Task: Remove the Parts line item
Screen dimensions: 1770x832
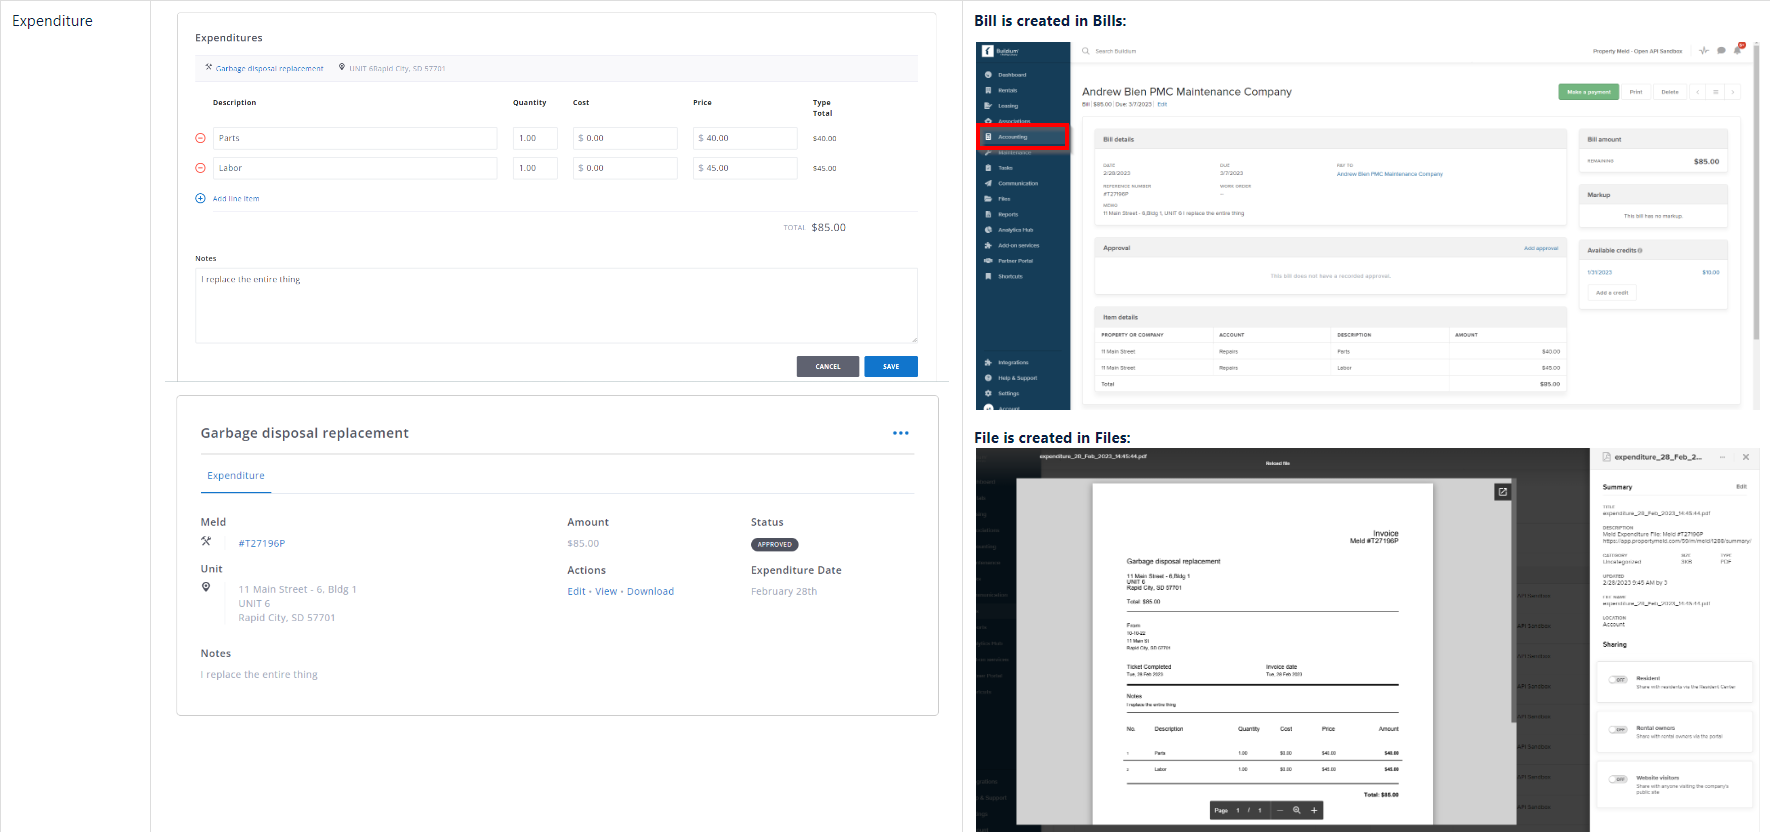Action: click(200, 138)
